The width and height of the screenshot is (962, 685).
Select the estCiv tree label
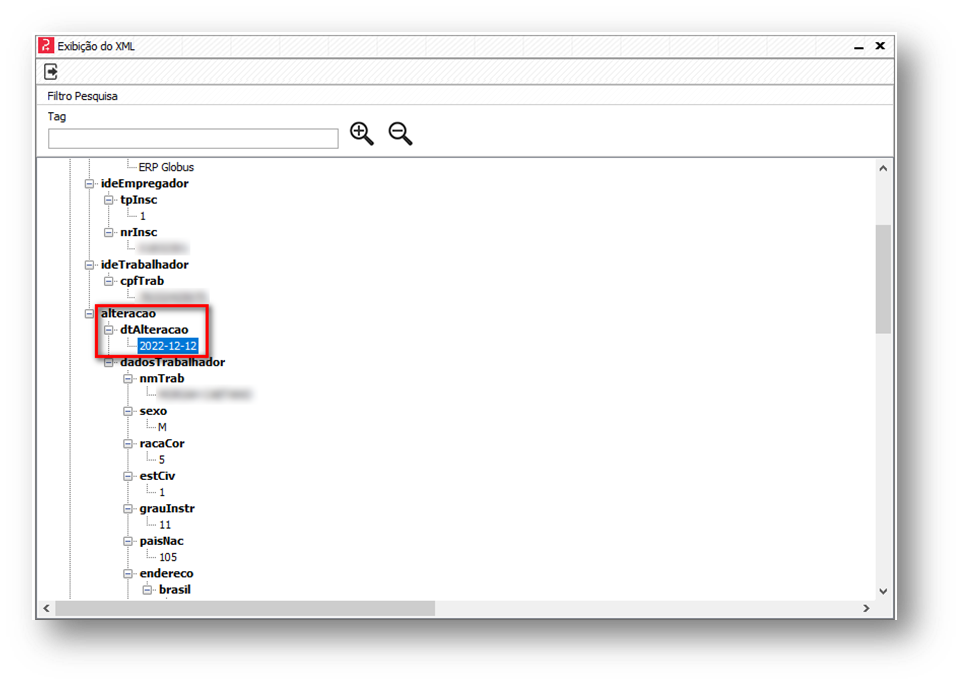[158, 476]
